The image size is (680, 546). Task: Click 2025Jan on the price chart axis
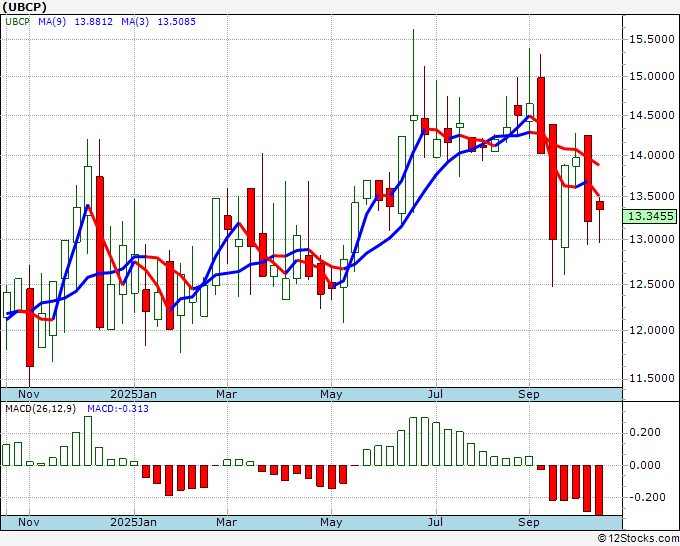pyautogui.click(x=134, y=394)
